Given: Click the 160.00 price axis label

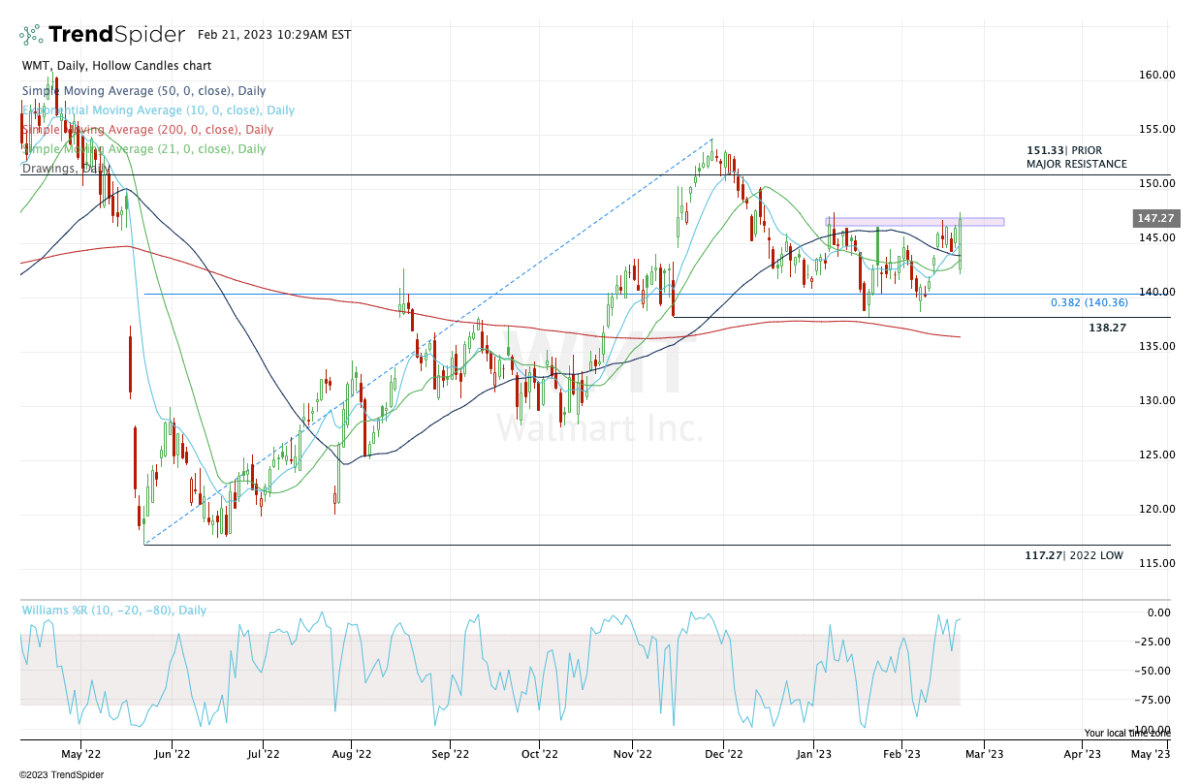Looking at the screenshot, I should point(1155,75).
